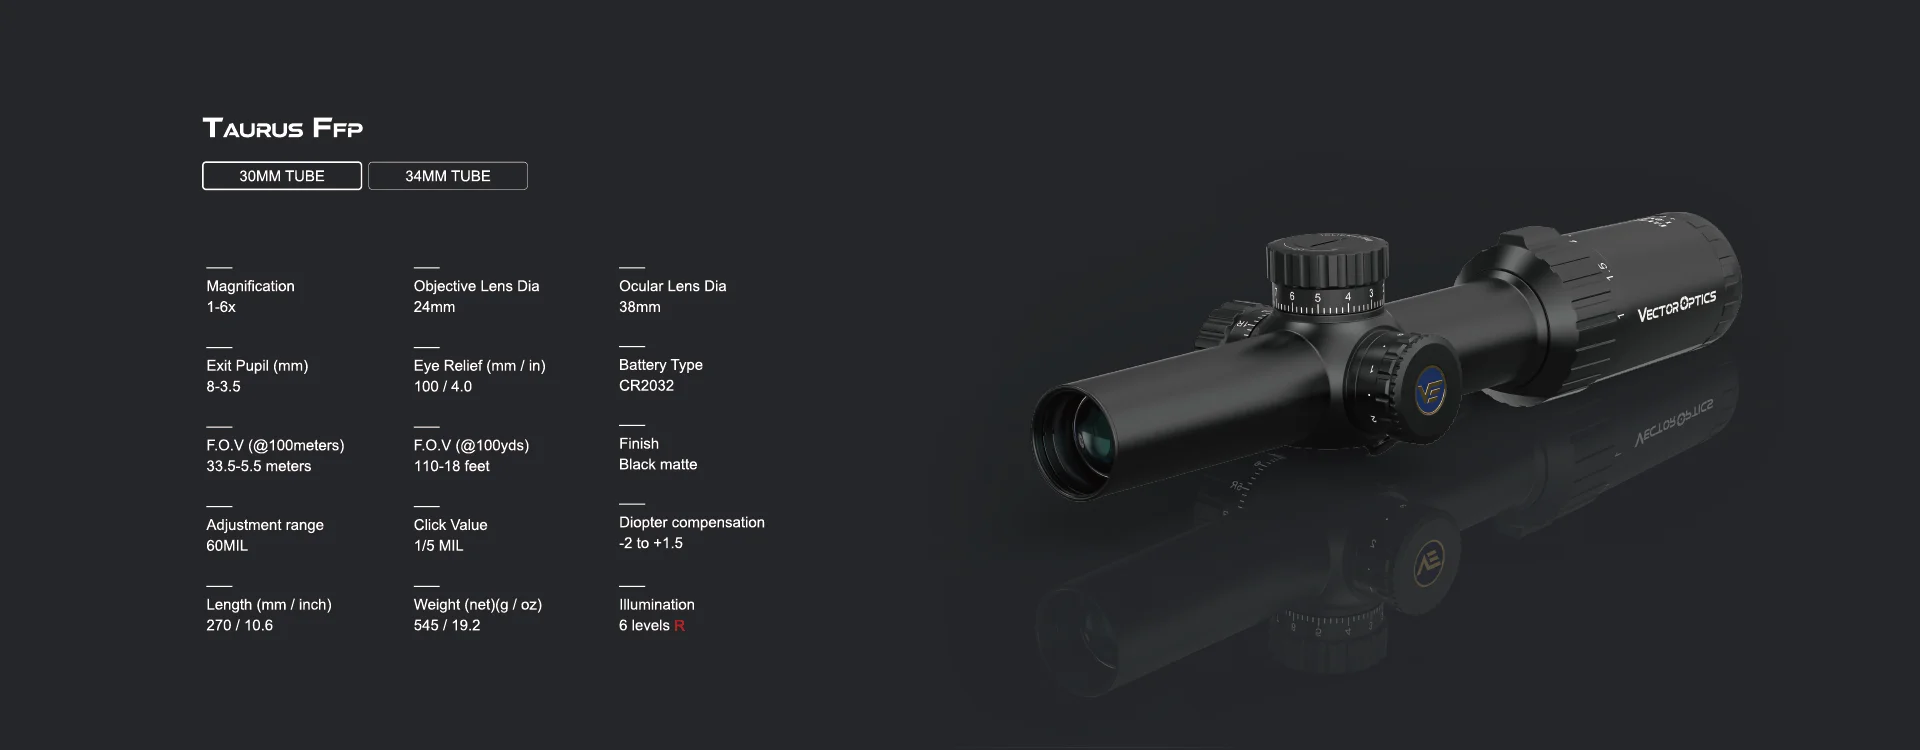Viewport: 1920px width, 750px height.
Task: Click the Battery Type CR2032 entry
Action: pos(661,375)
